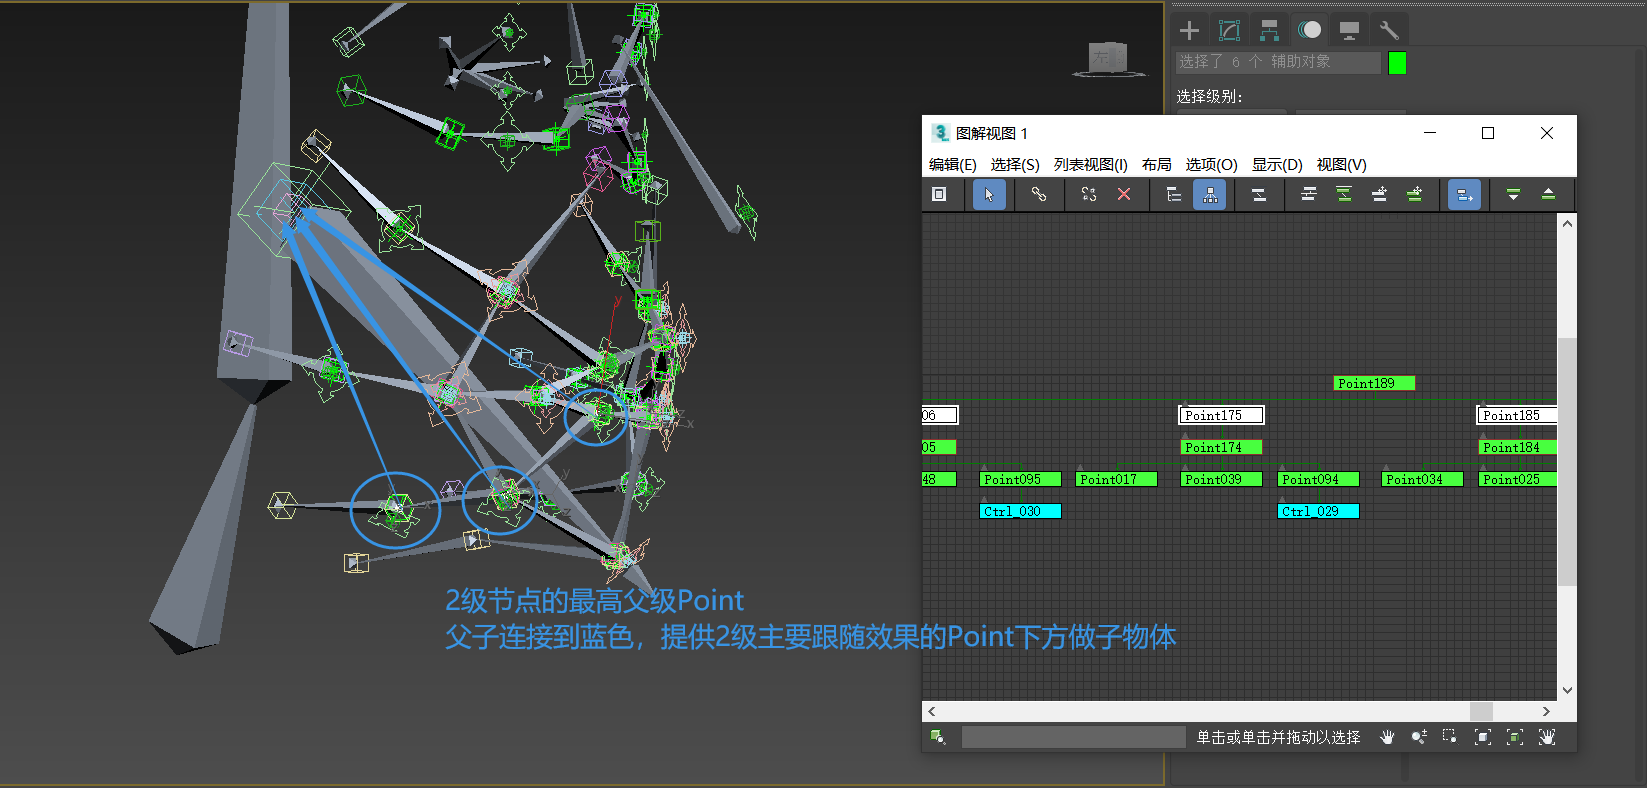Click the schematic view name search field

[x=1073, y=737]
